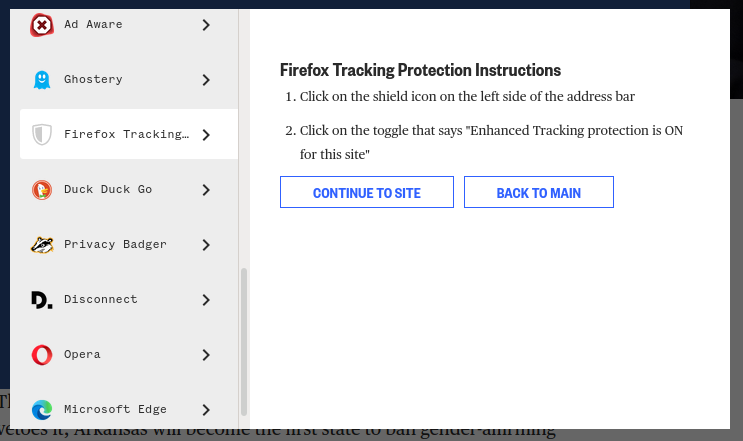Click the blocker list vertical scrollbar

(244, 342)
